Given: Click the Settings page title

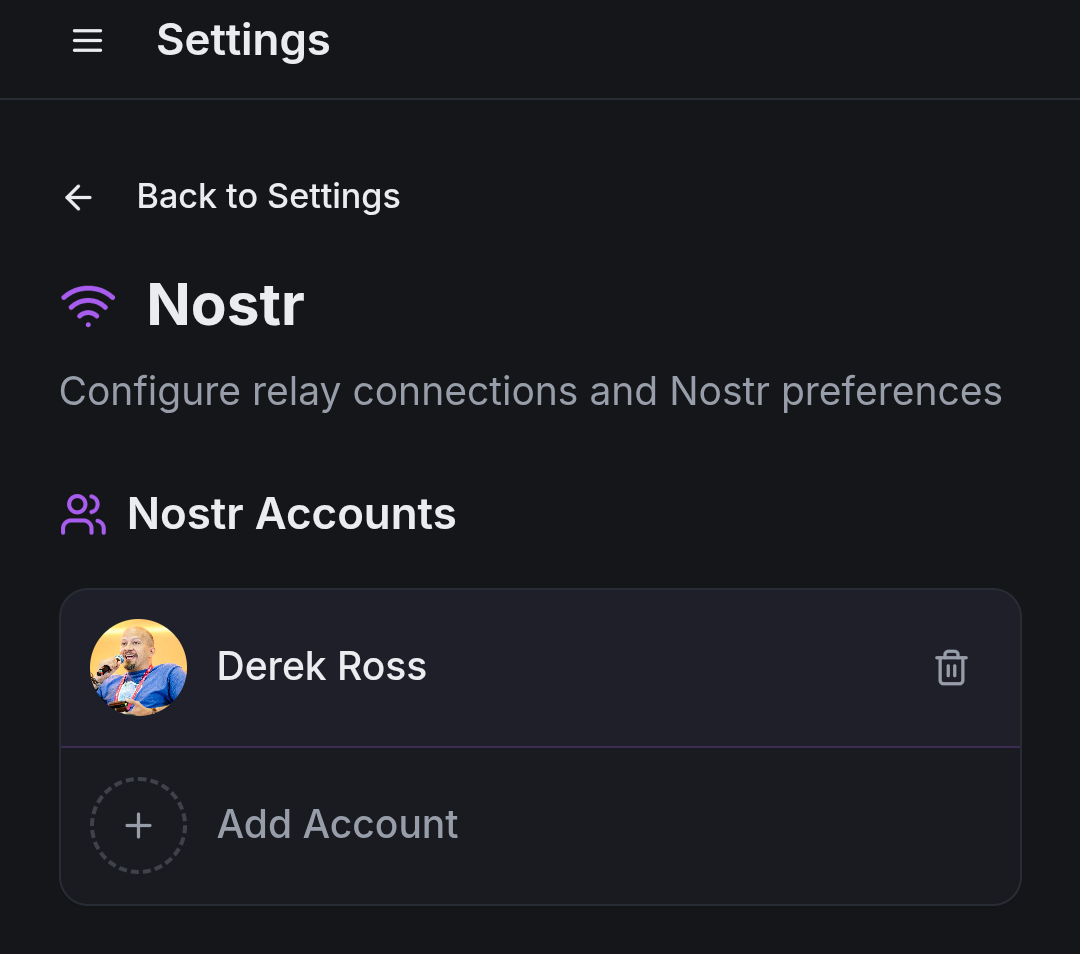Looking at the screenshot, I should (242, 41).
